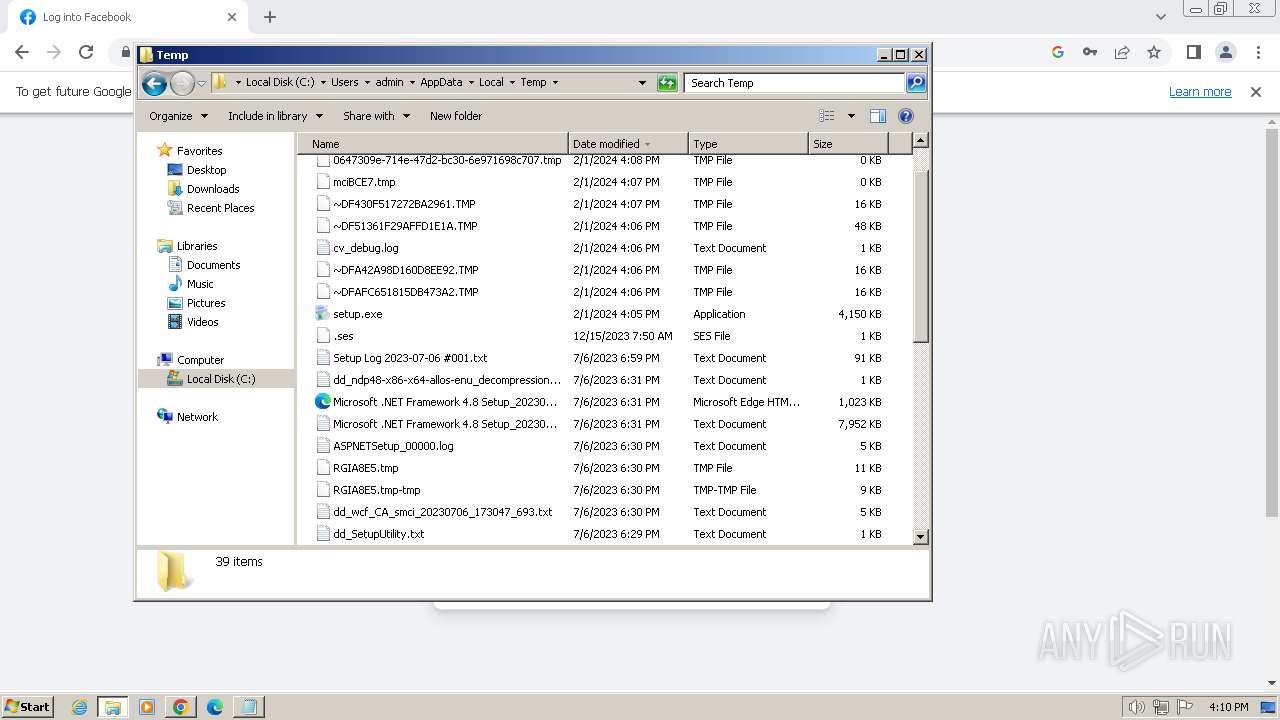Open Downloads in Favorites
The width and height of the screenshot is (1280, 720).
(x=213, y=189)
